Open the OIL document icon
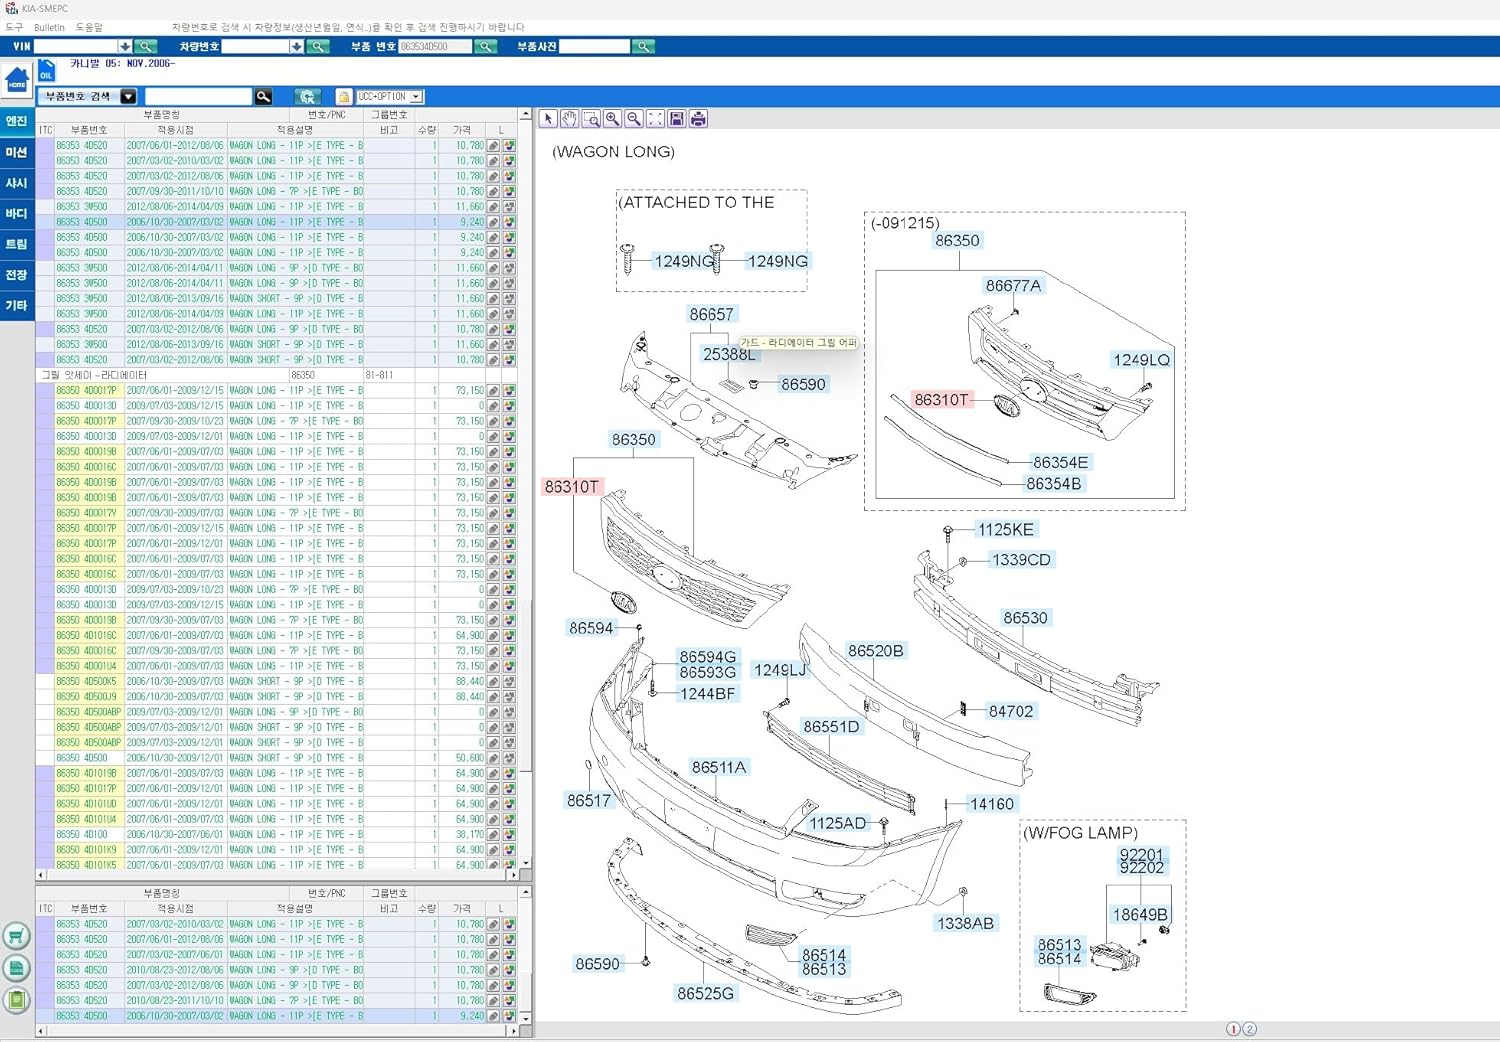 46,71
